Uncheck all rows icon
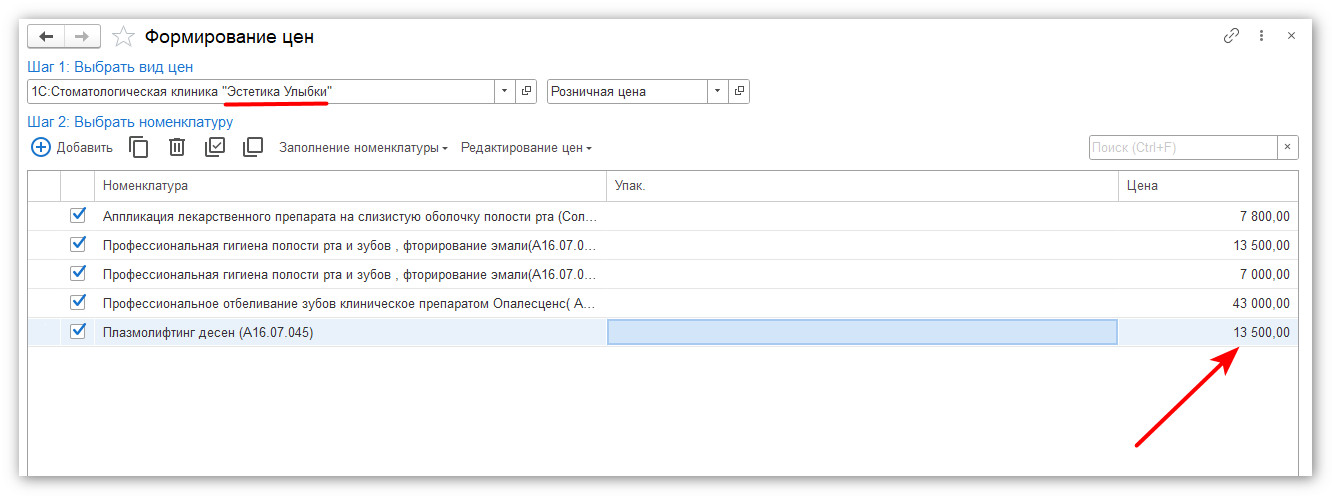Screen dimensions: 1332x496 click(x=253, y=147)
